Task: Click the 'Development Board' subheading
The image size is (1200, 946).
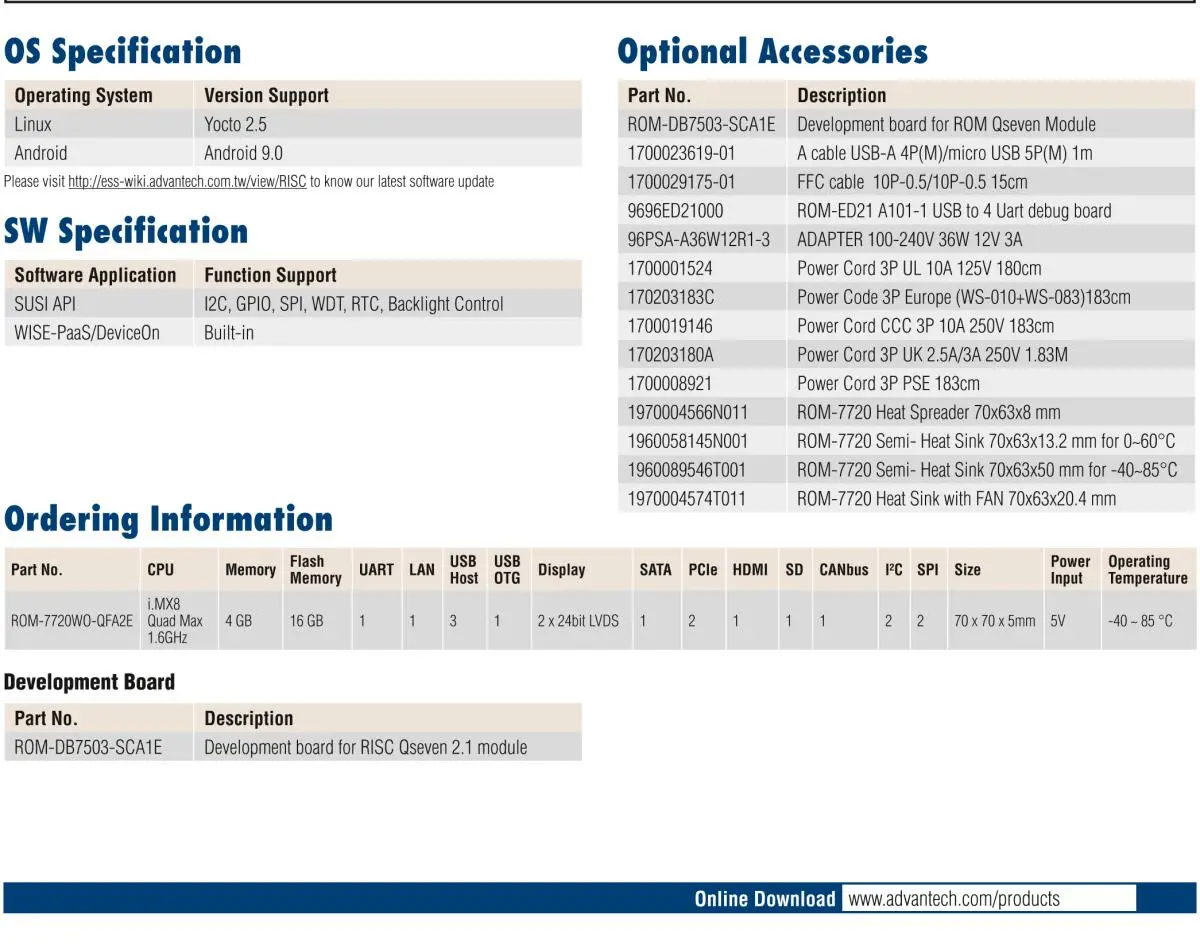Action: 89,682
